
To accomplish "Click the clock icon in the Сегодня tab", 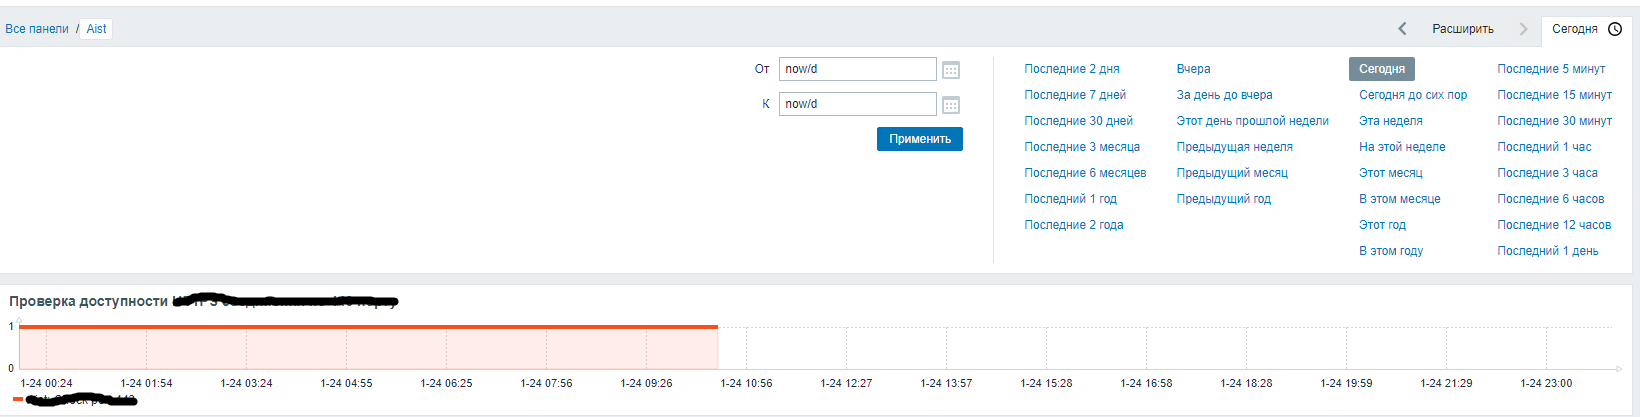I will coord(1615,29).
